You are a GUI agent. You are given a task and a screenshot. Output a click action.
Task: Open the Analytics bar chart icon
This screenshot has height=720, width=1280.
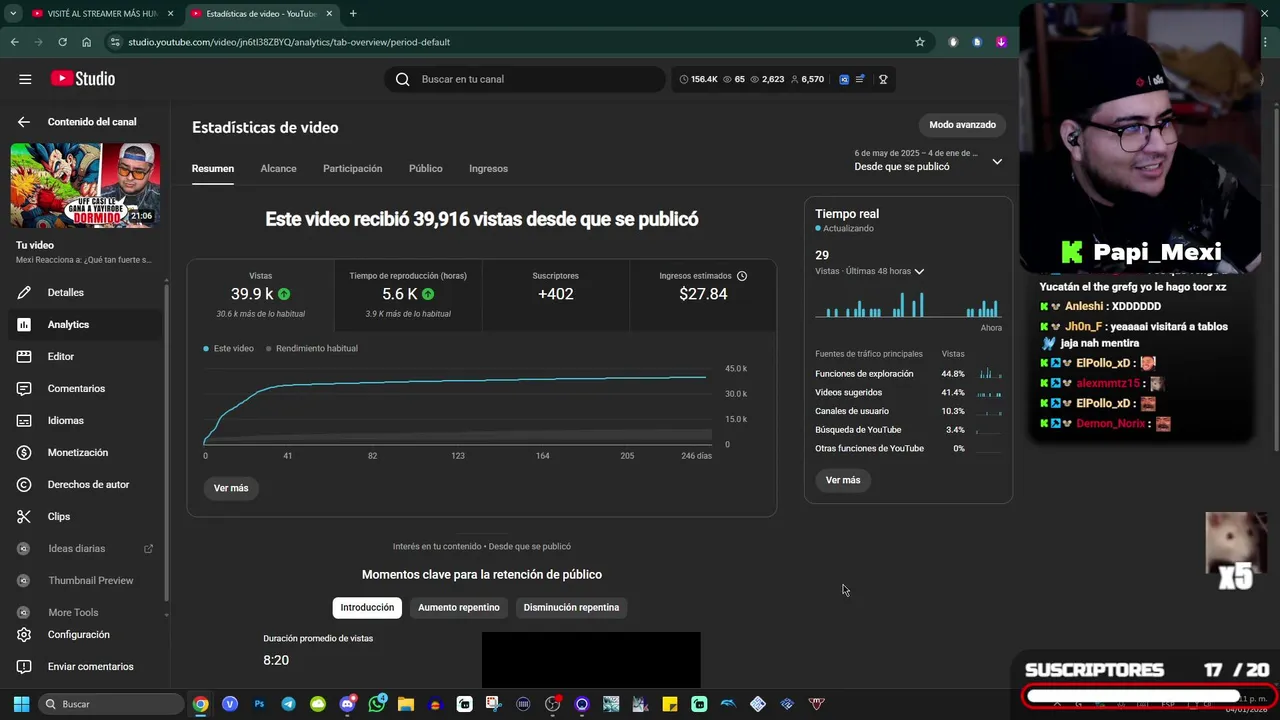click(x=24, y=324)
